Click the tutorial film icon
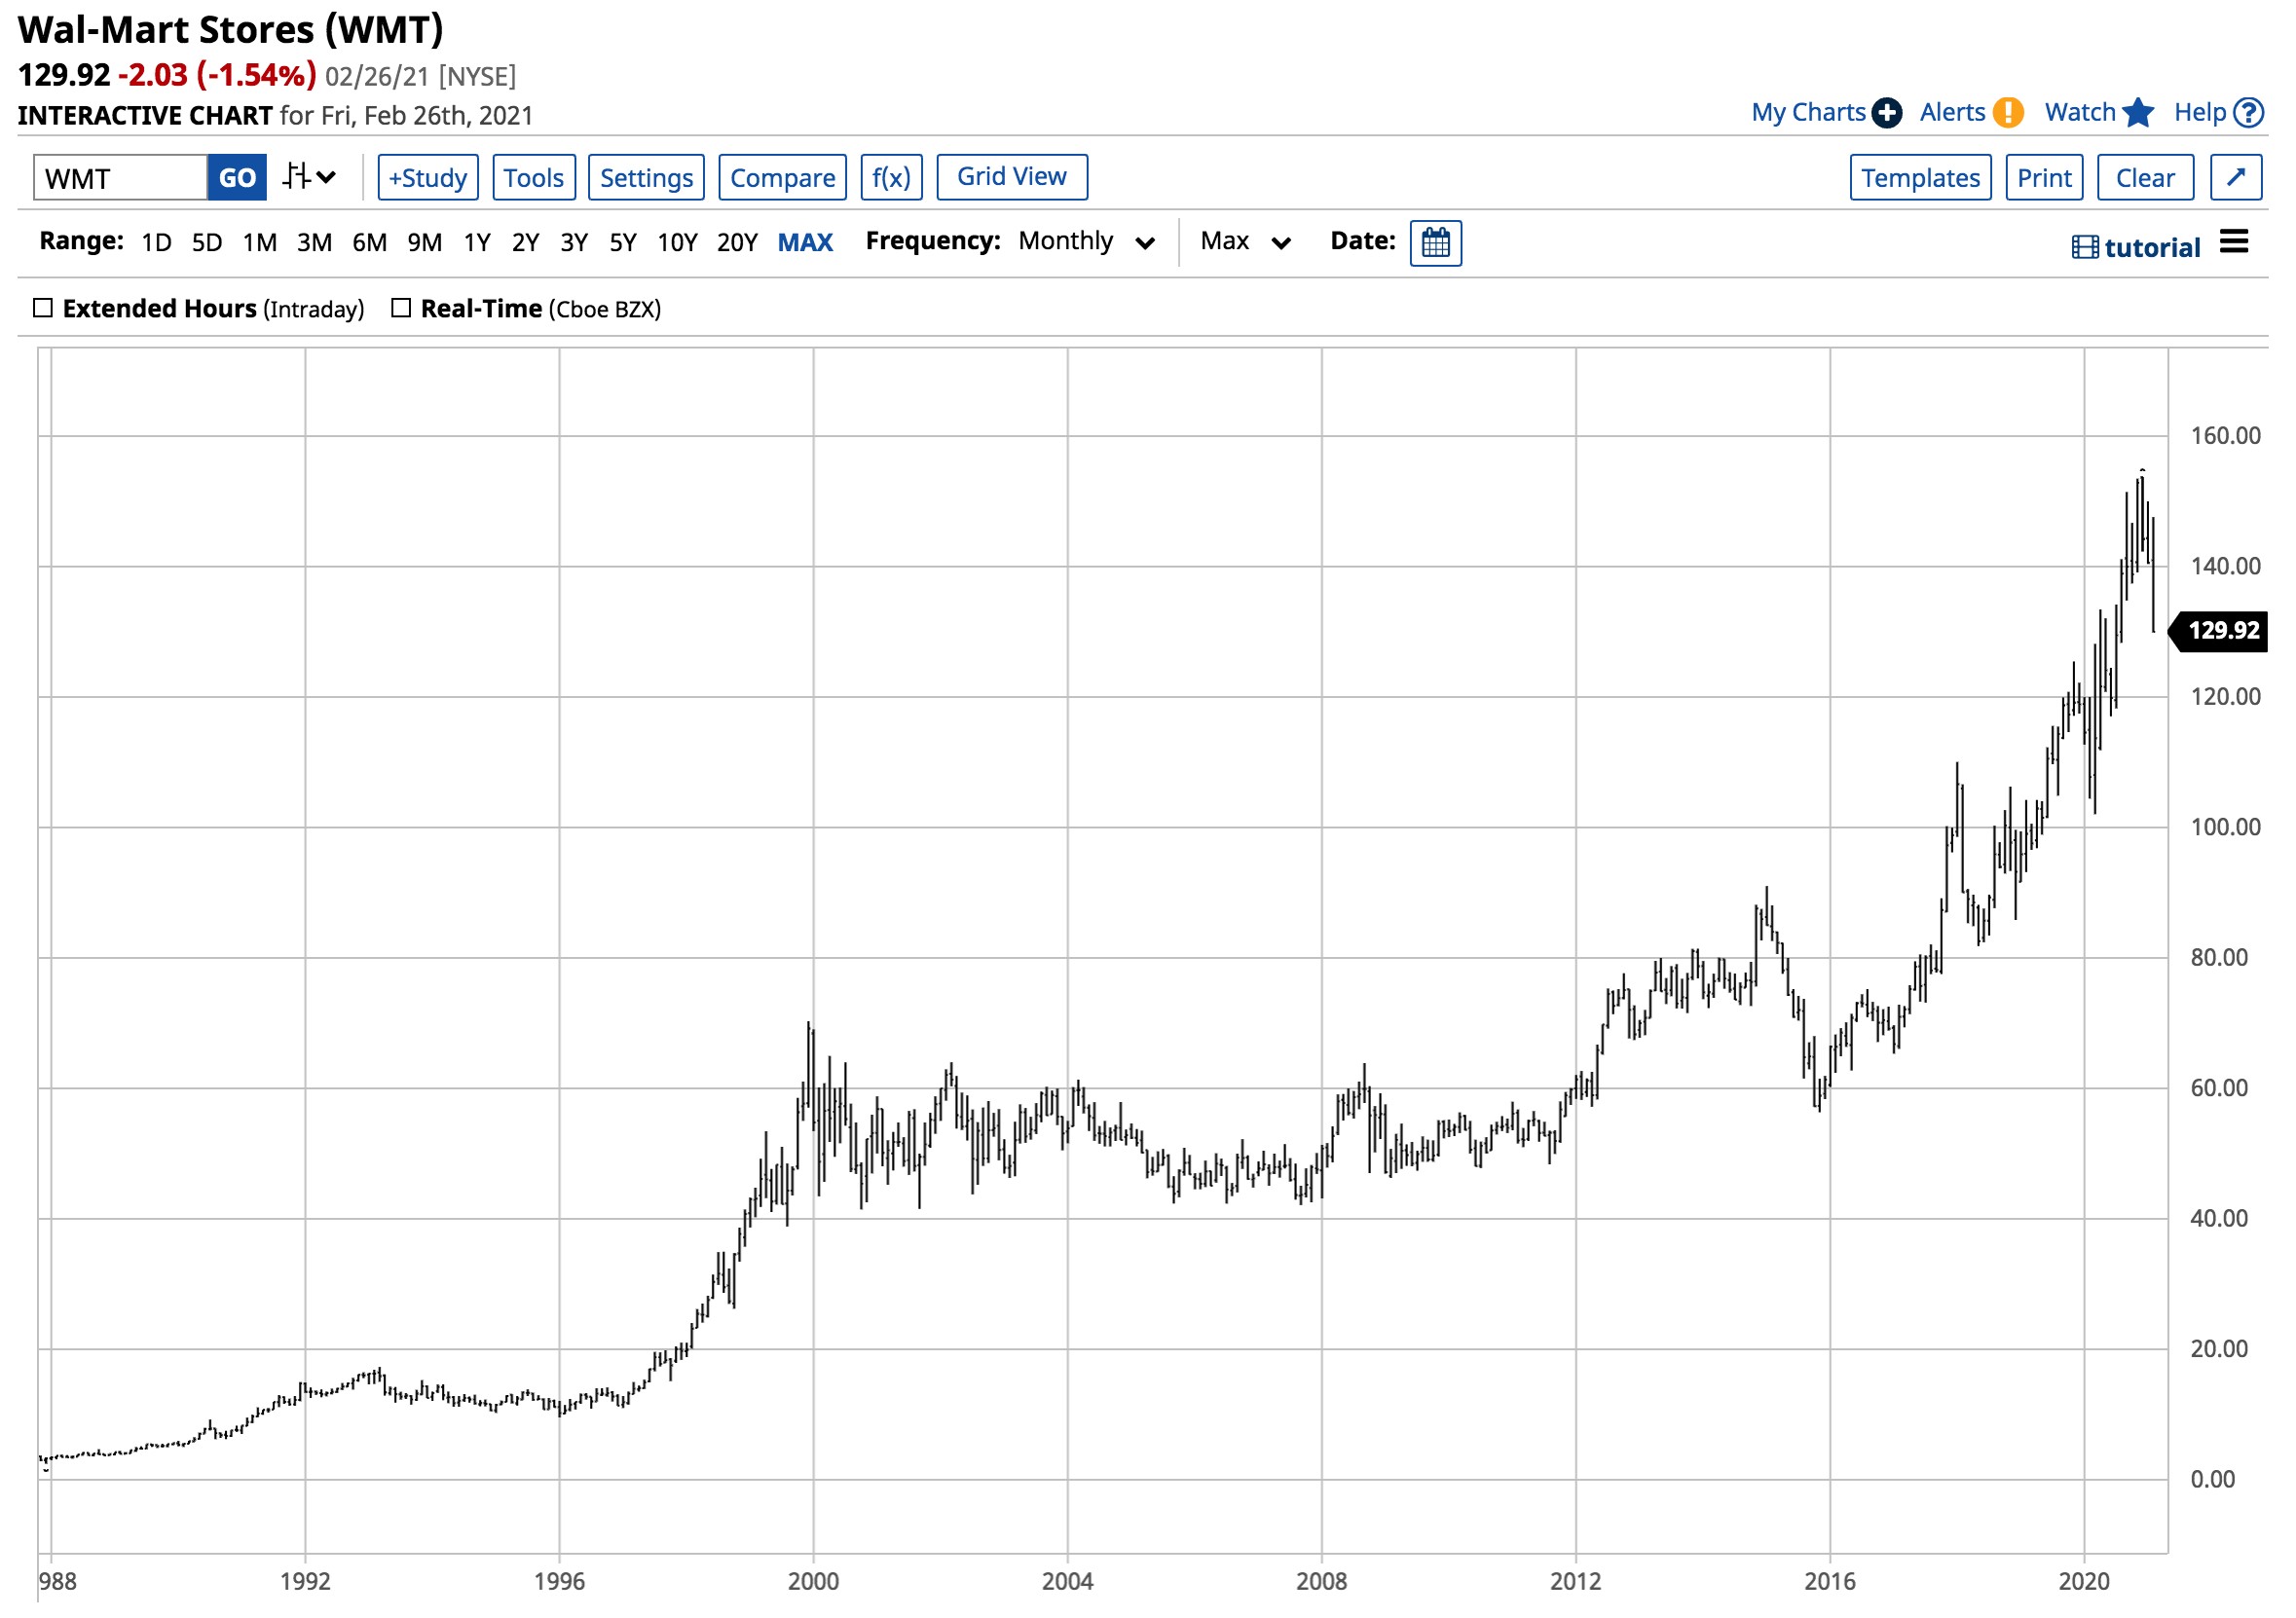Image resolution: width=2296 pixels, height=1618 pixels. tap(2085, 247)
